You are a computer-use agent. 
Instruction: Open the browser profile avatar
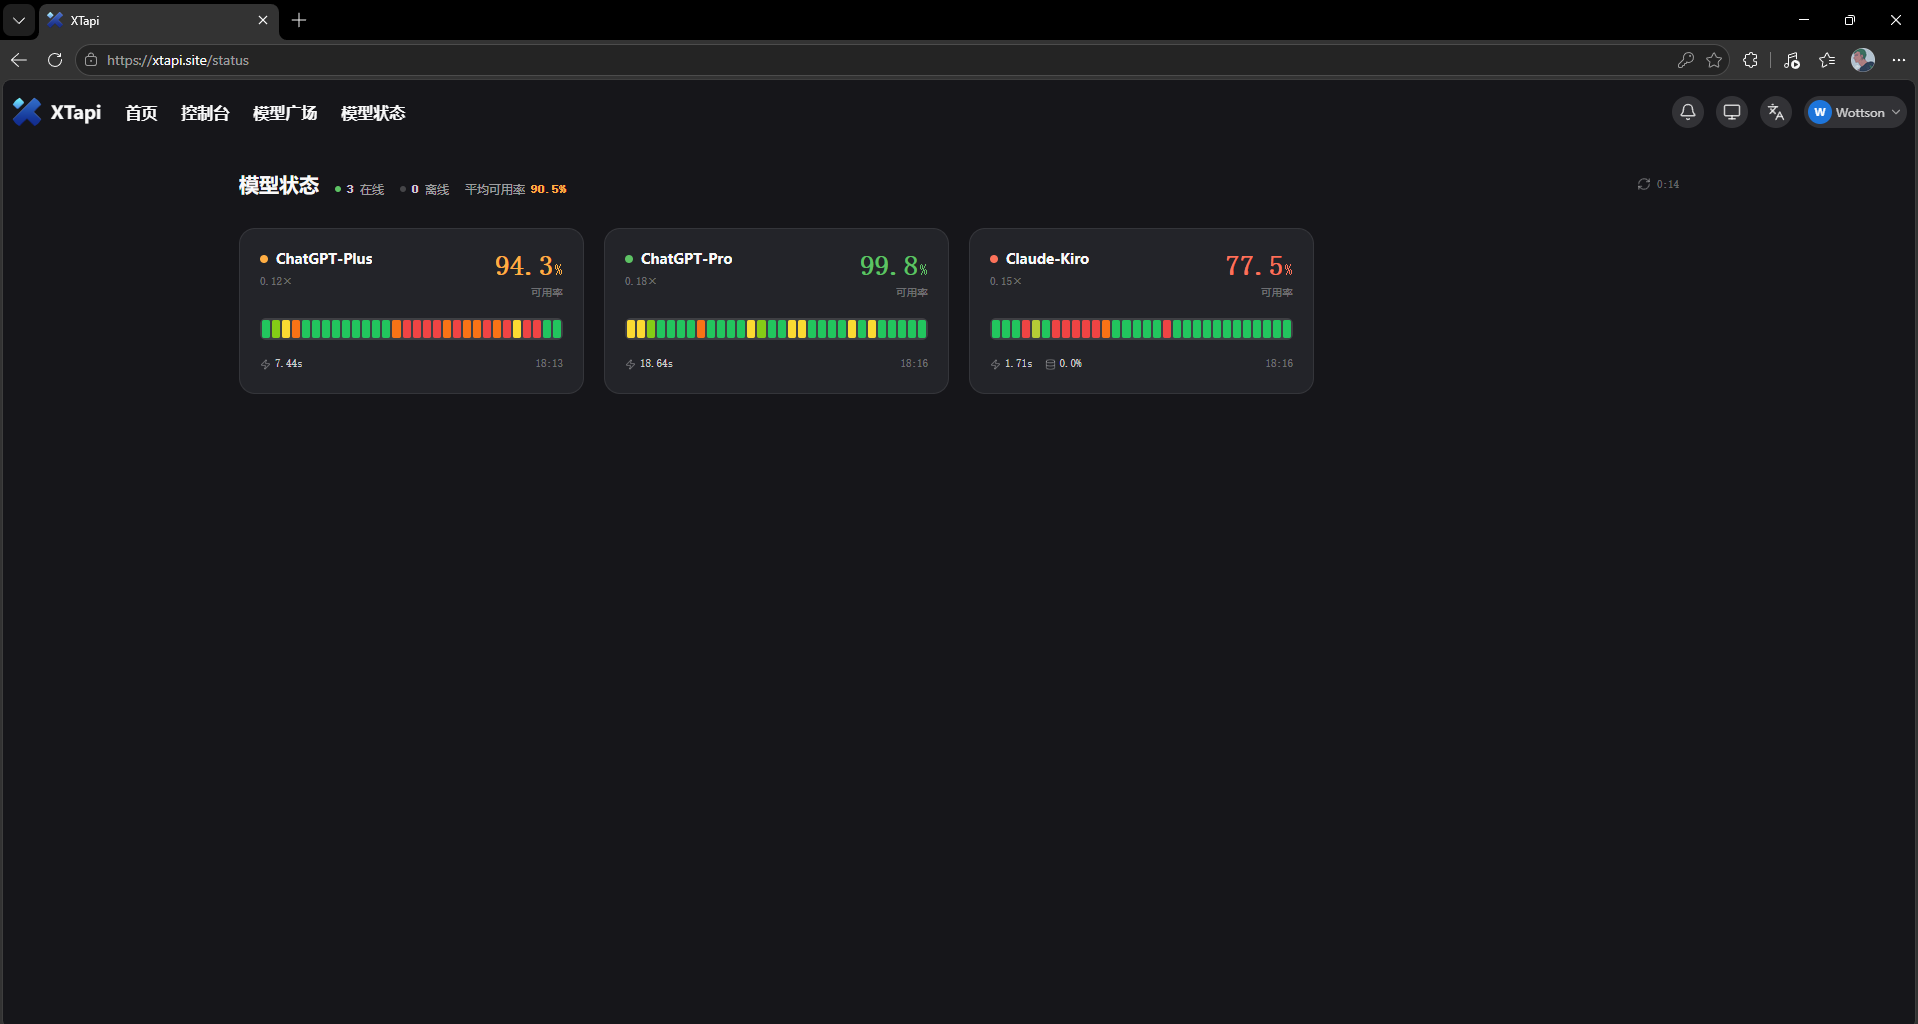(x=1863, y=60)
